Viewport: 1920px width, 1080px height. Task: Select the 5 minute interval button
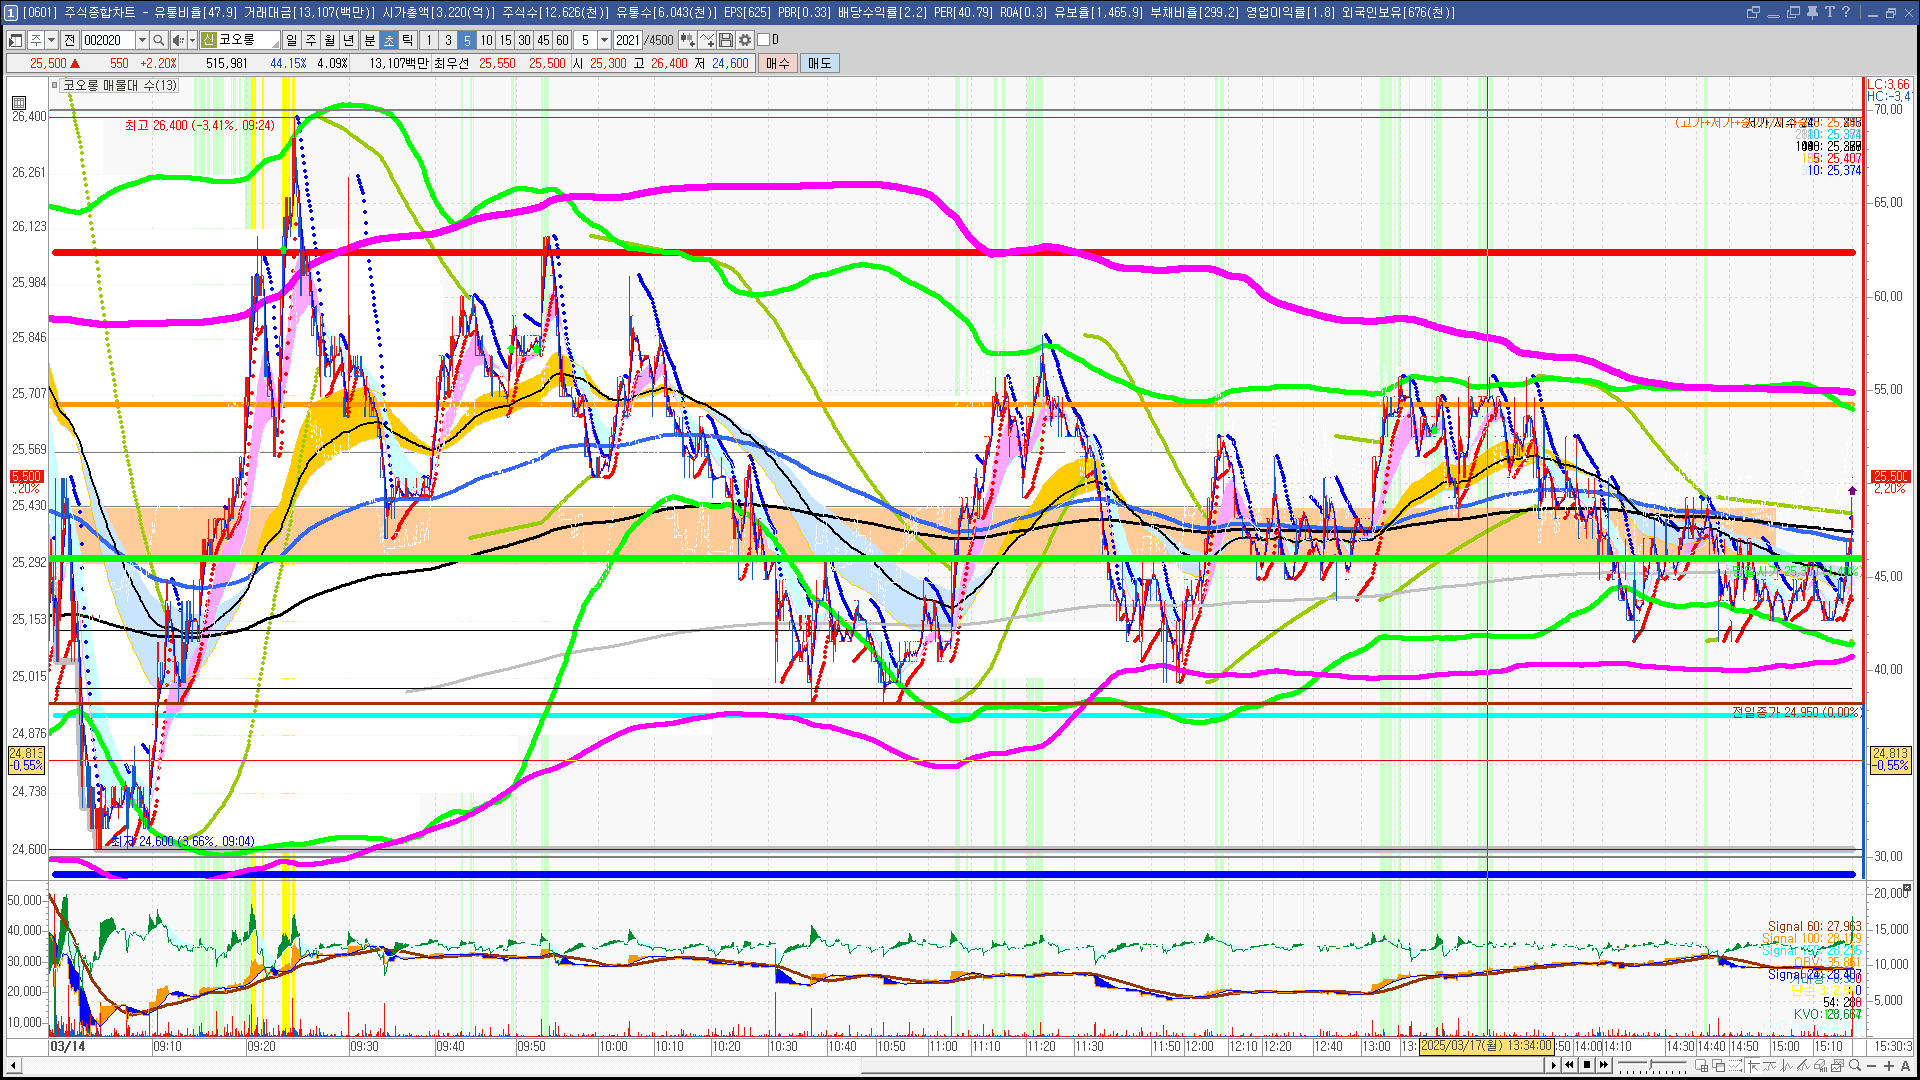[466, 40]
